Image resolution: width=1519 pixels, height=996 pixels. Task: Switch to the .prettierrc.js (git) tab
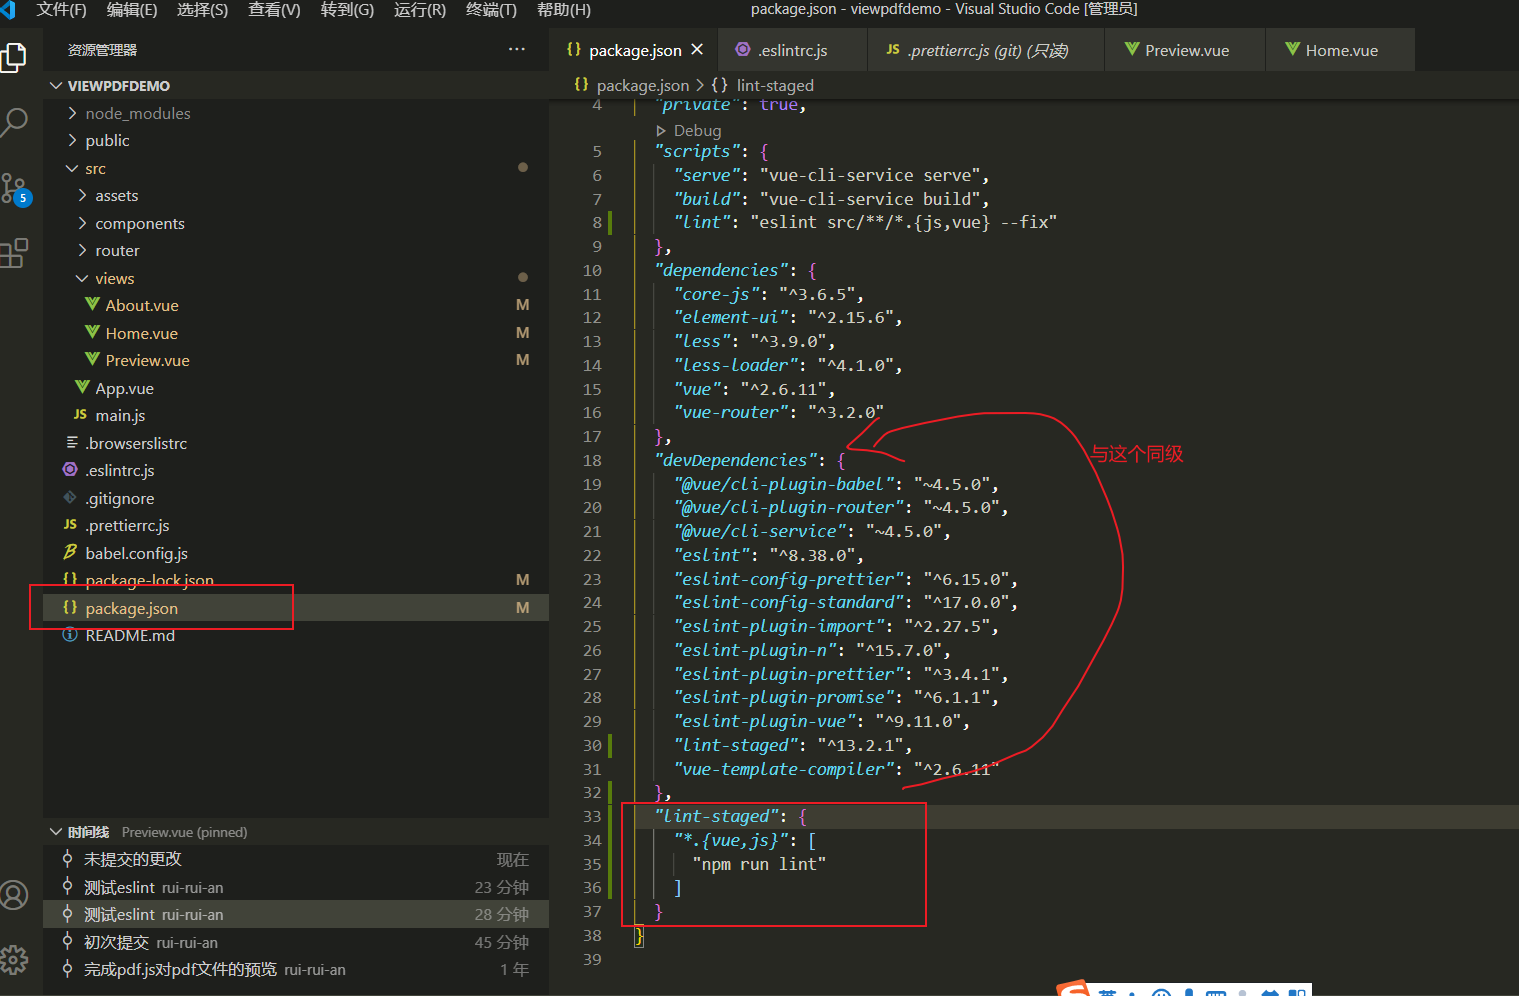[x=986, y=50]
